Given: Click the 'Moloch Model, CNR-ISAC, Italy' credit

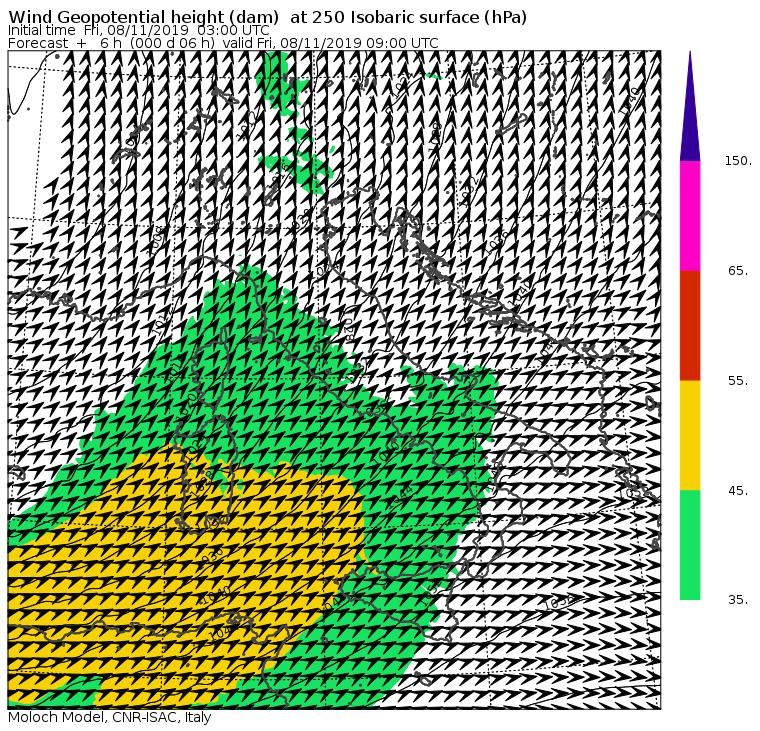Looking at the screenshot, I should 110,718.
